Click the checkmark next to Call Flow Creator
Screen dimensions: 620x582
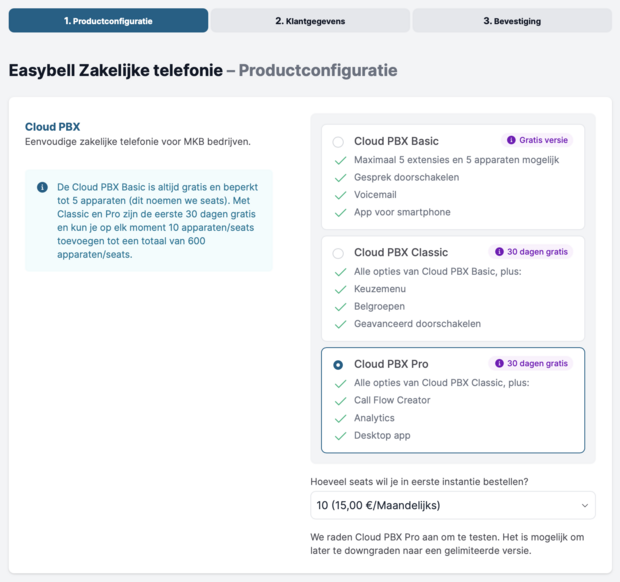pos(340,401)
